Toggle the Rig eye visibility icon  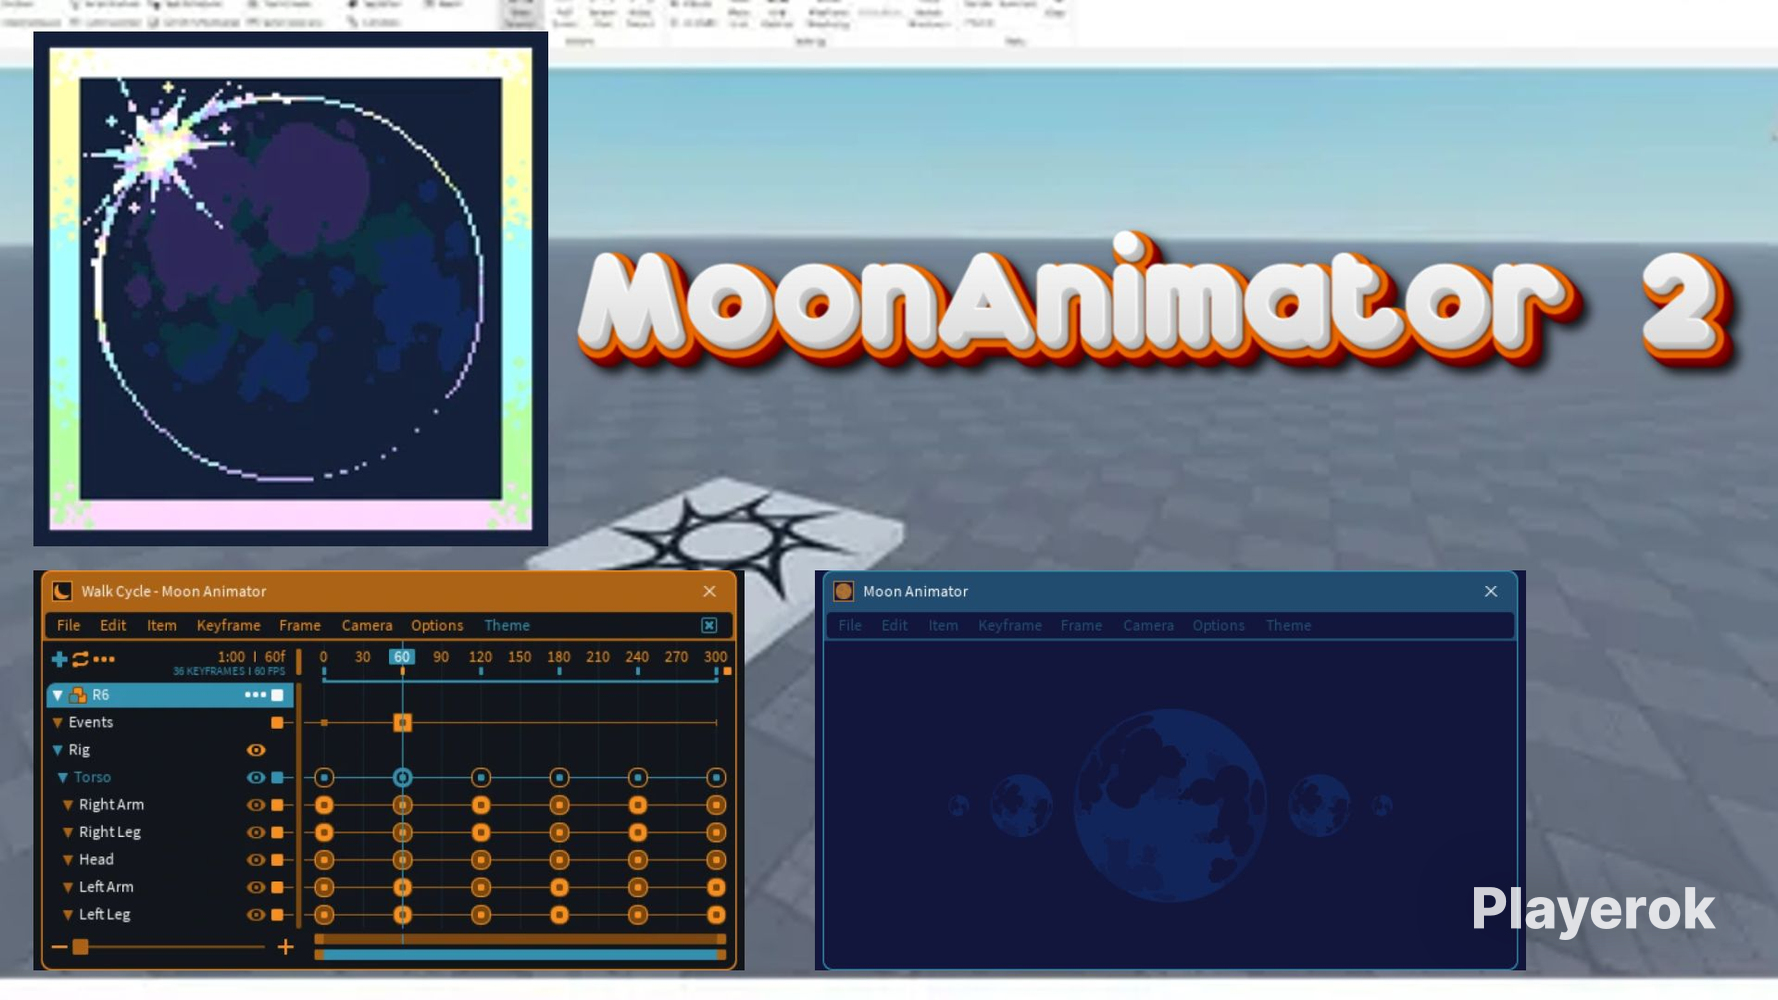pos(256,750)
